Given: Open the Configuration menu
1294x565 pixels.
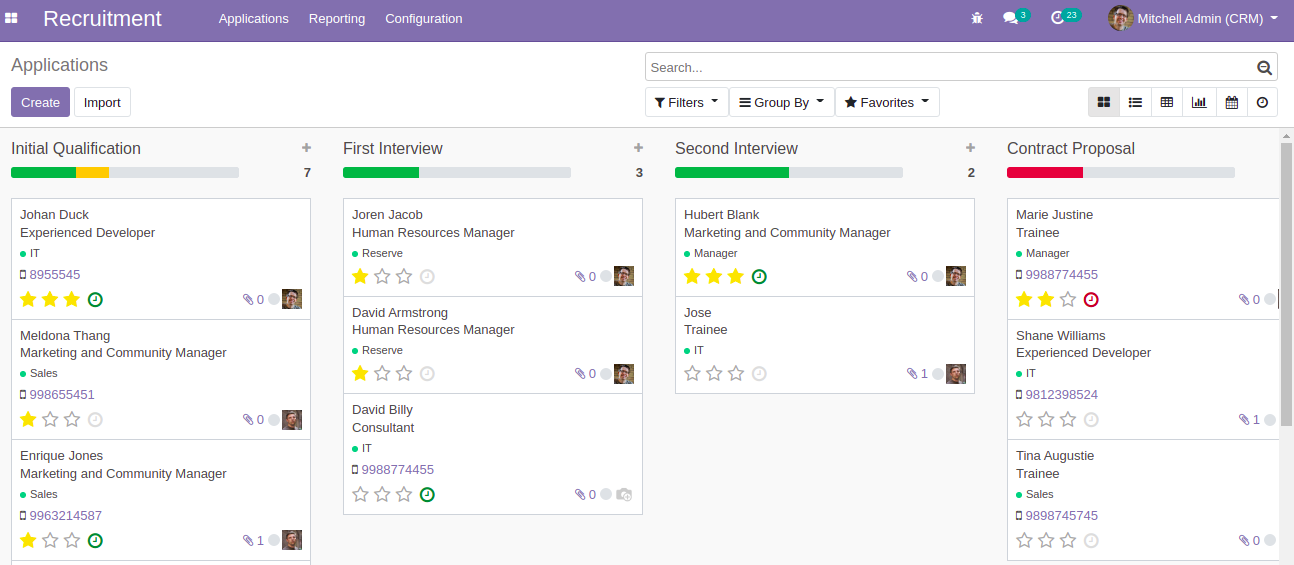Looking at the screenshot, I should [424, 18].
